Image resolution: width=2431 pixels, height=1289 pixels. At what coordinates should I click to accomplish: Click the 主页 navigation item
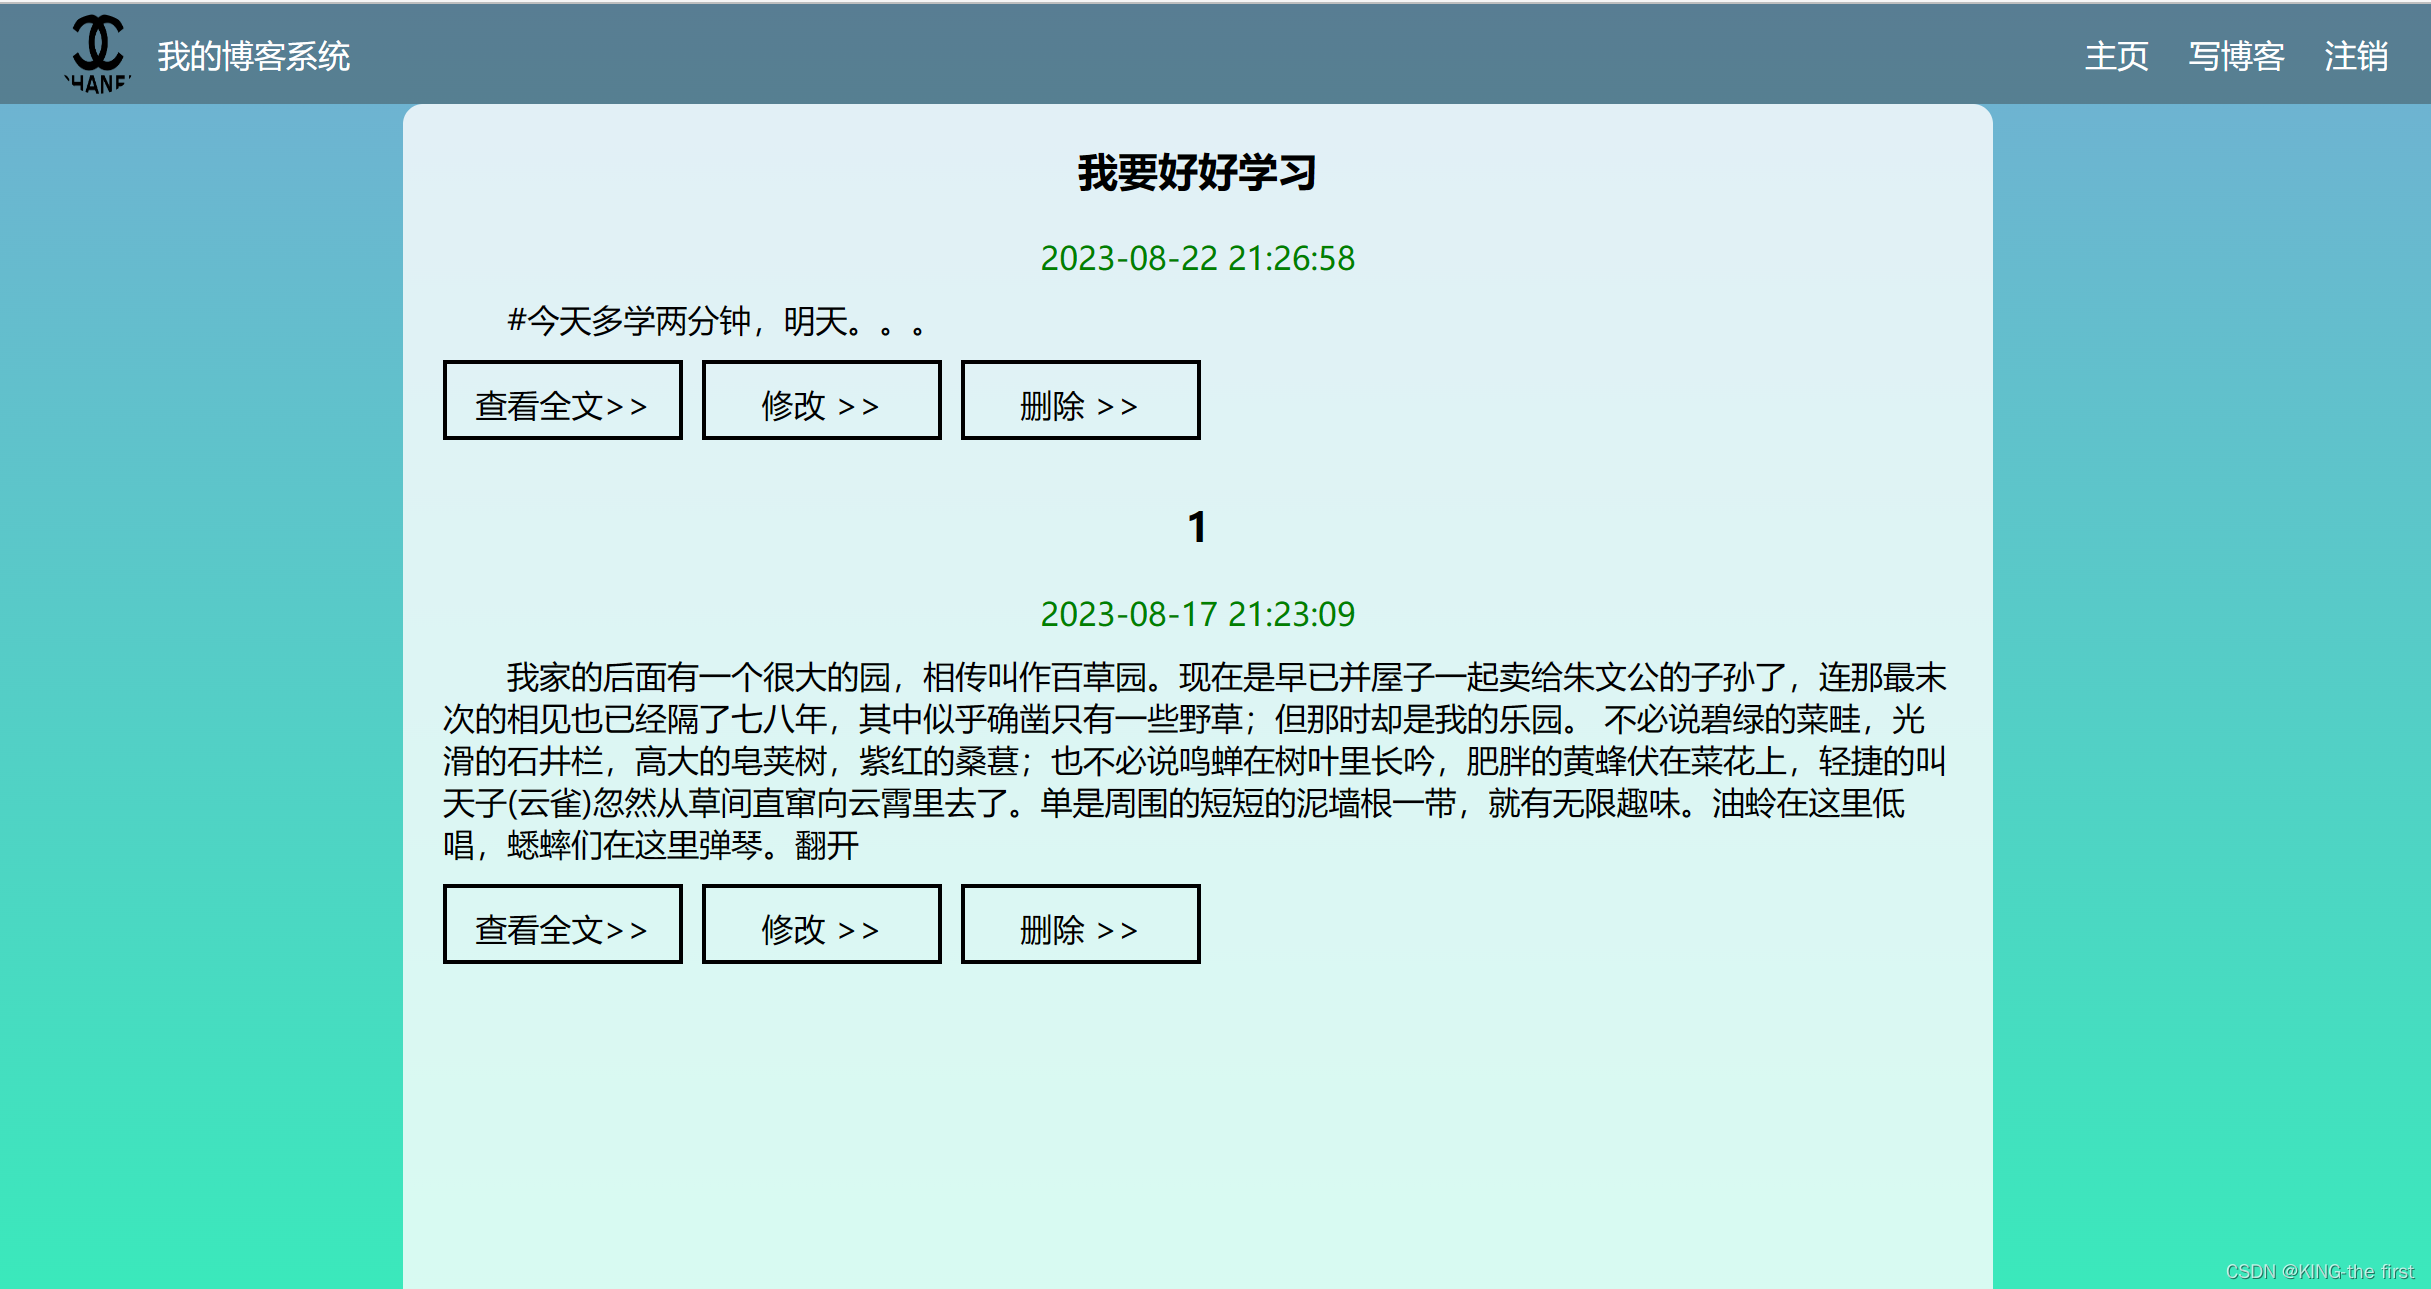[2115, 57]
